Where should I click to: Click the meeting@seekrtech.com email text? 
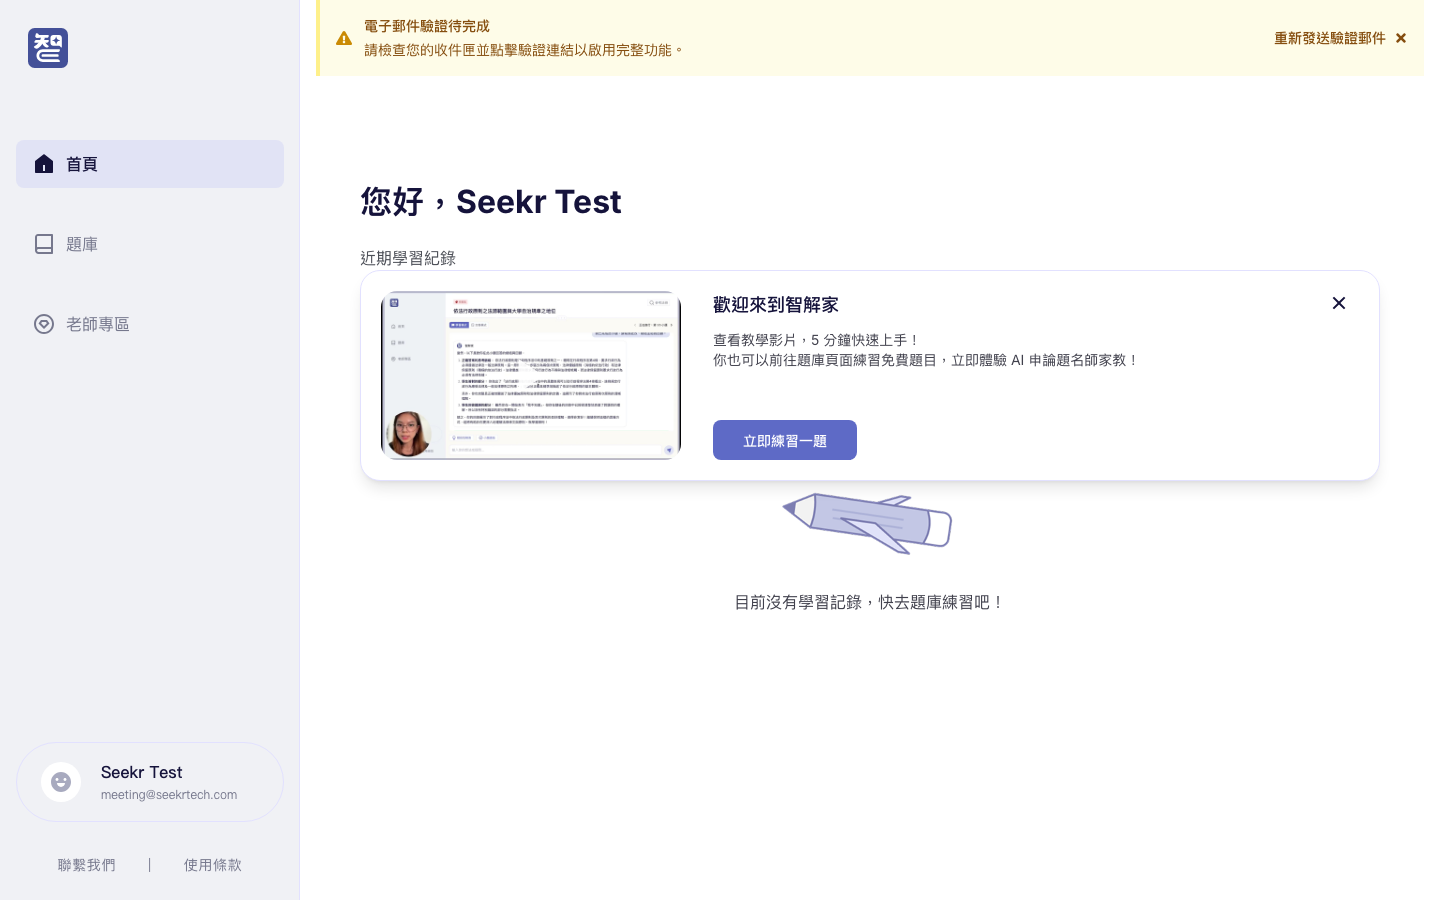coord(169,795)
